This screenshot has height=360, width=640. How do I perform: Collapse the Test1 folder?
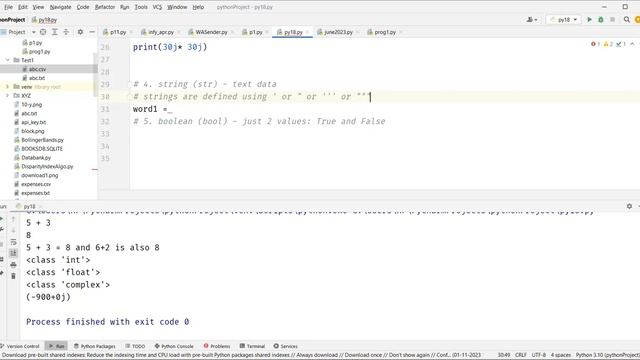pyautogui.click(x=7, y=60)
